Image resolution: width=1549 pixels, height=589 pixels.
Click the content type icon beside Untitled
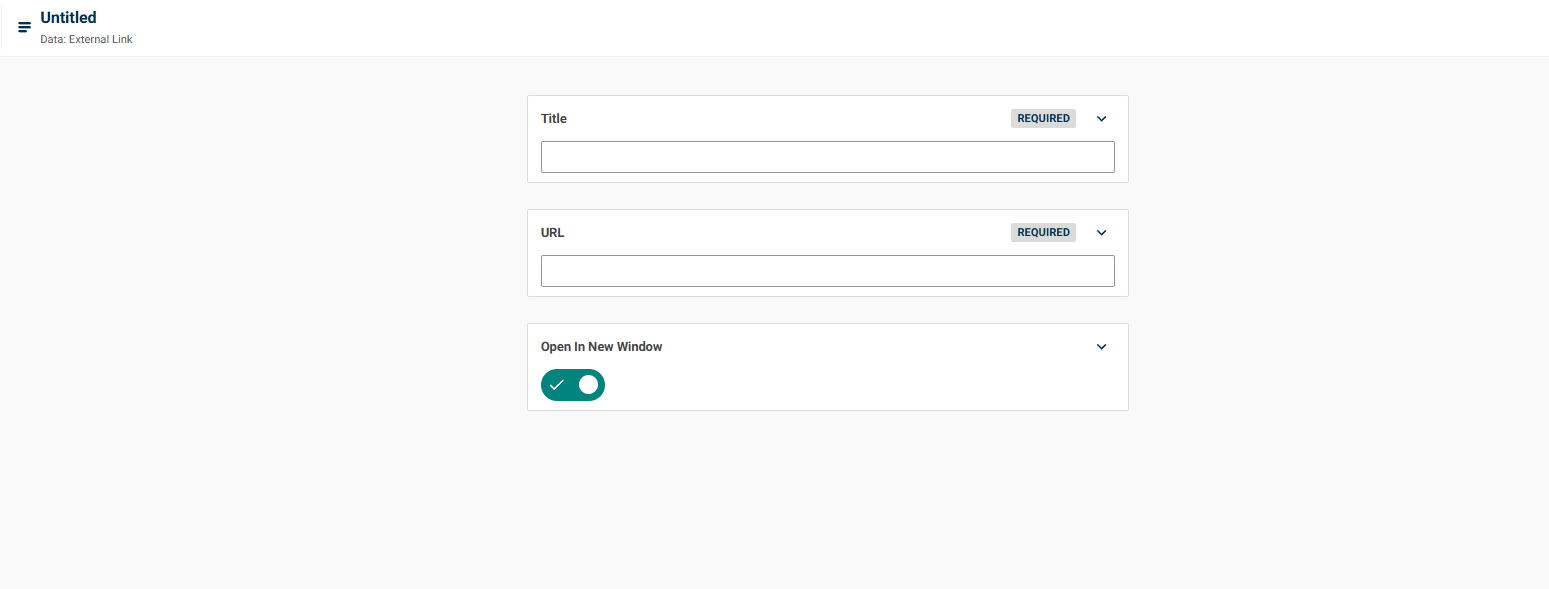point(25,27)
